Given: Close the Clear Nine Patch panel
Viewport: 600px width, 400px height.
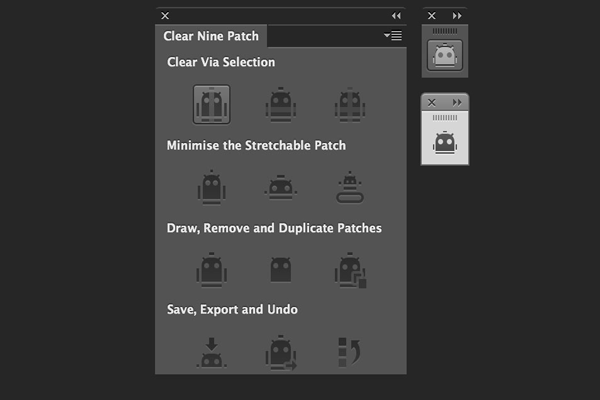Looking at the screenshot, I should point(165,16).
